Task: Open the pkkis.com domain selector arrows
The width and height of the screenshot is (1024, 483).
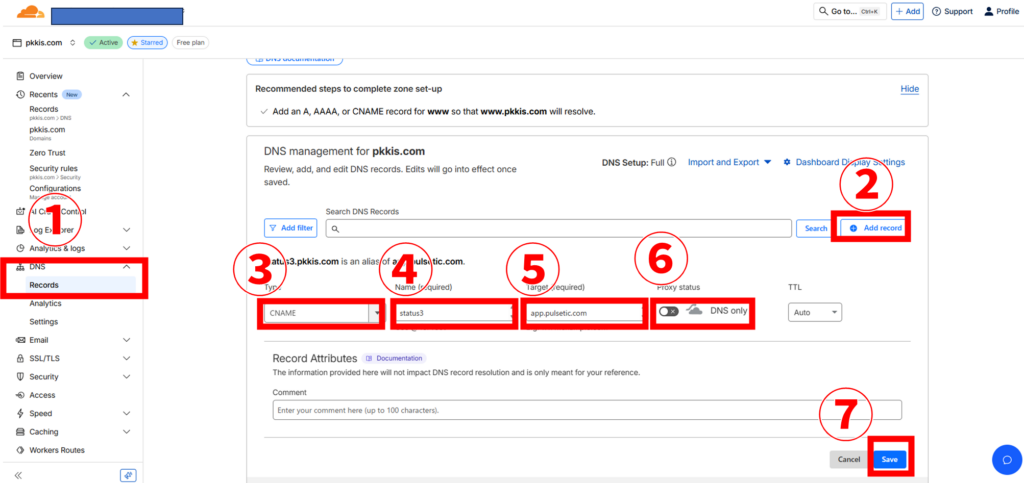Action: [x=72, y=42]
